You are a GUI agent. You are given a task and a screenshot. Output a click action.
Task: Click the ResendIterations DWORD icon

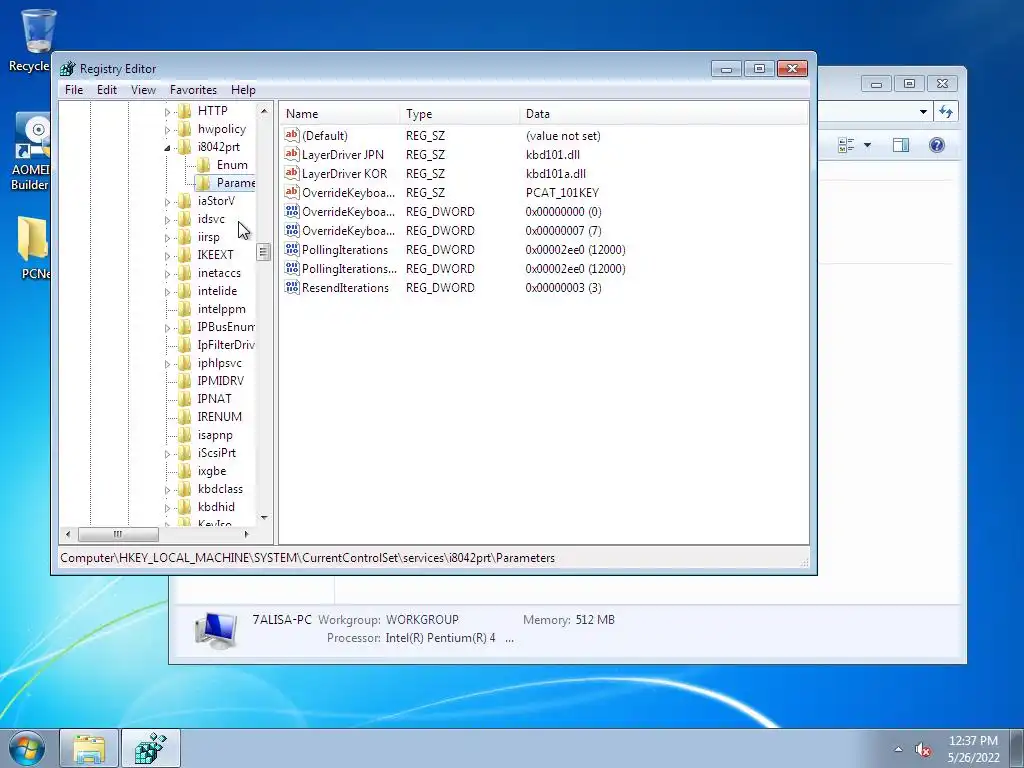[292, 287]
